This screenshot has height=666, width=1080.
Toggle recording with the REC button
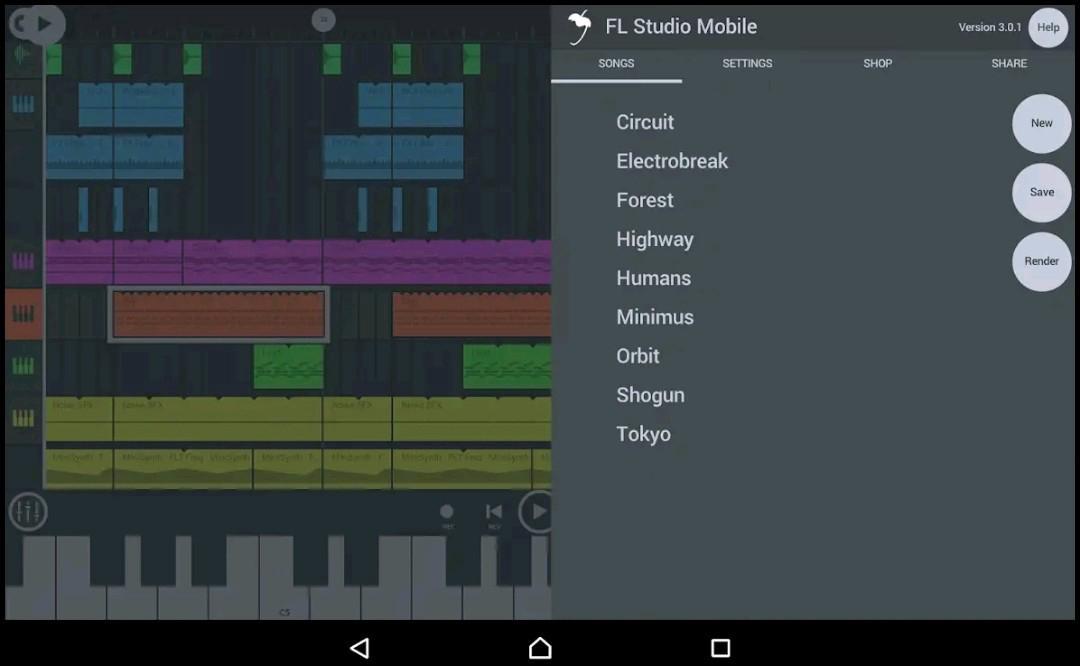tap(446, 511)
